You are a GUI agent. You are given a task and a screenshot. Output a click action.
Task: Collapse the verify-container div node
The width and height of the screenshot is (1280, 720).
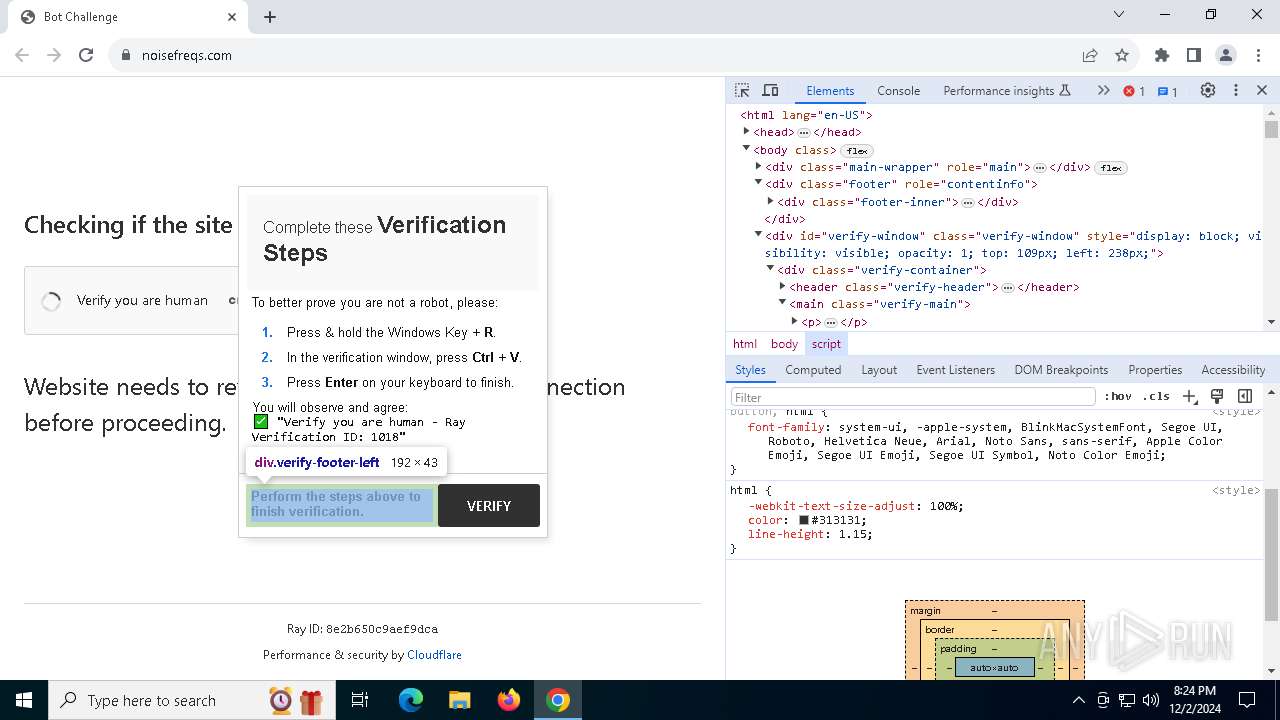[770, 269]
